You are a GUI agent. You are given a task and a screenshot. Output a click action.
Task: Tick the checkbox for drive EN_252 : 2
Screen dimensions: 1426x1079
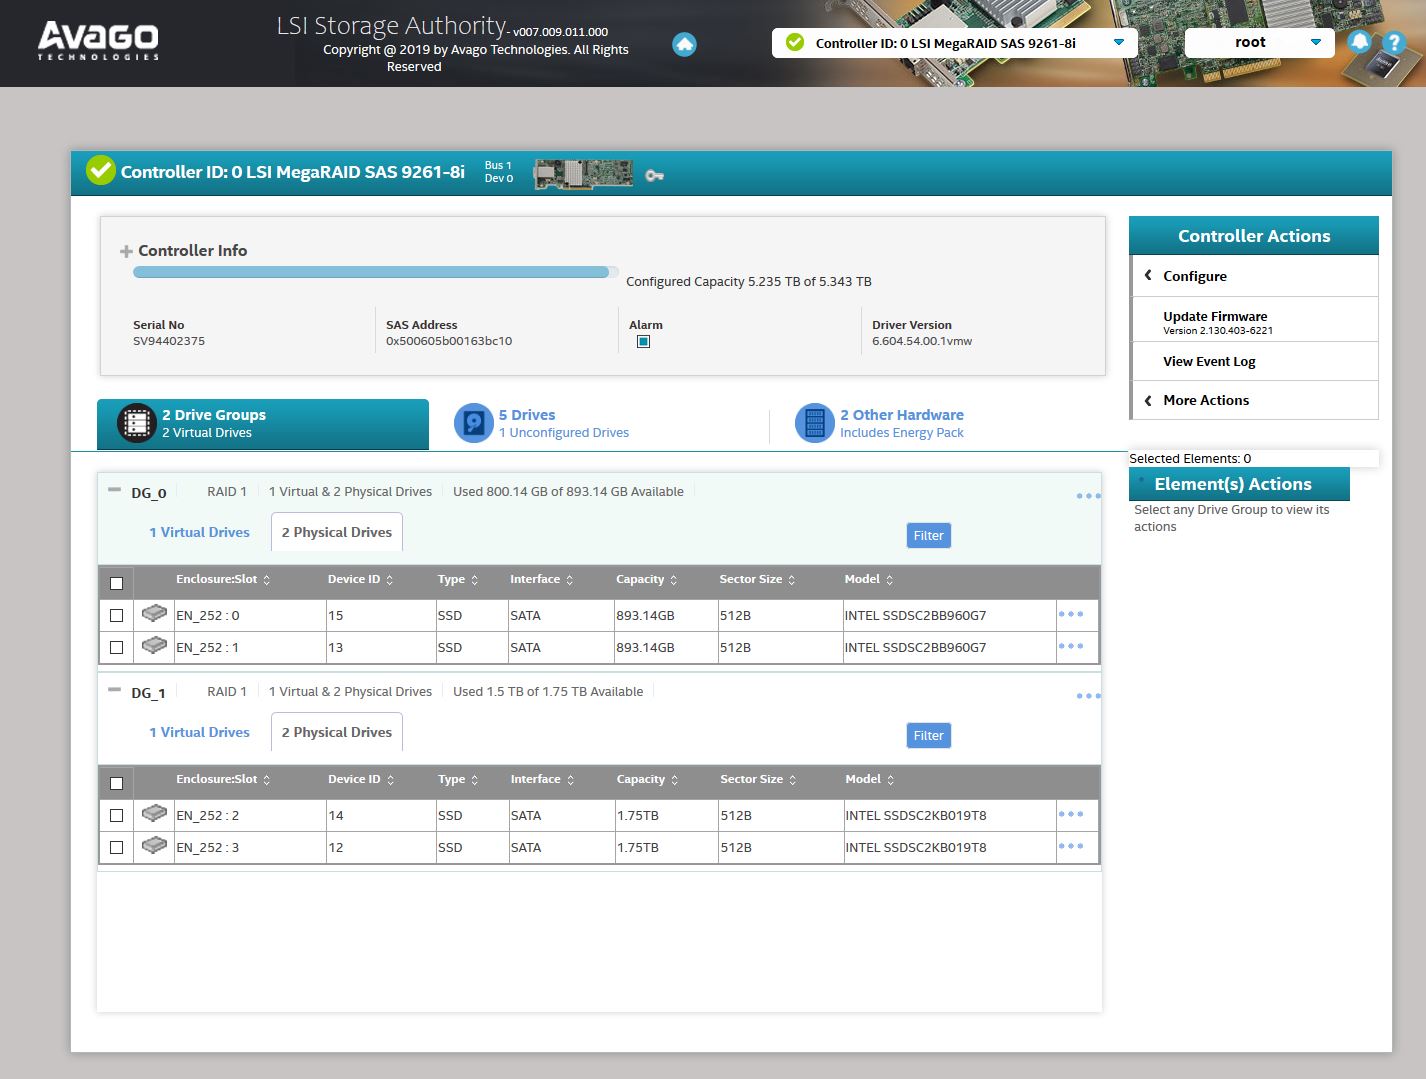117,816
